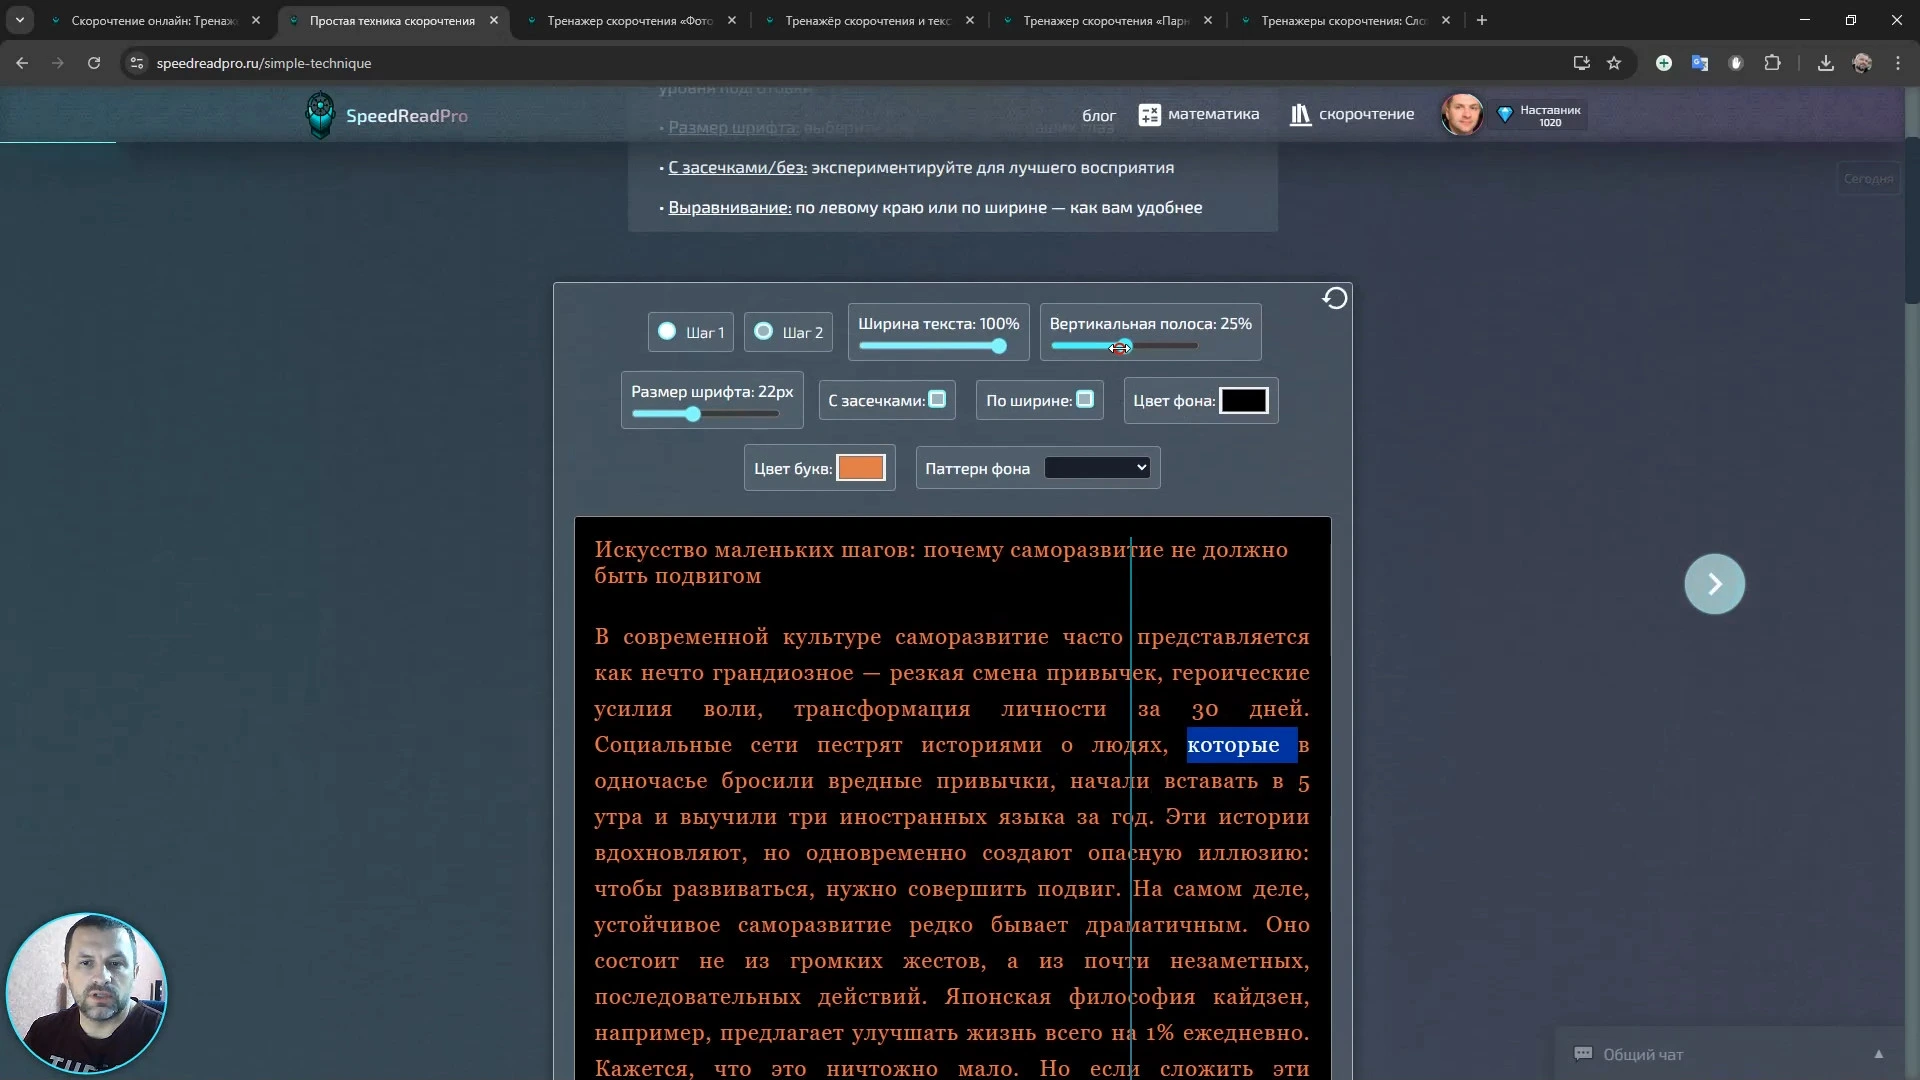Viewport: 1920px width, 1080px height.
Task: Click the SpeedReadPro brand name
Action: pos(407,116)
